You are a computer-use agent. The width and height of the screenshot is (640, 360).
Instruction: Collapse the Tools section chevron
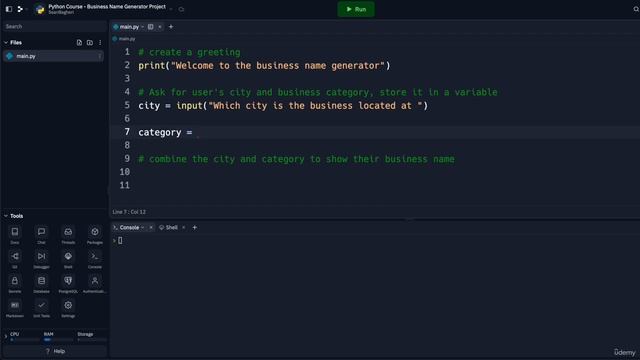[x=6, y=216]
